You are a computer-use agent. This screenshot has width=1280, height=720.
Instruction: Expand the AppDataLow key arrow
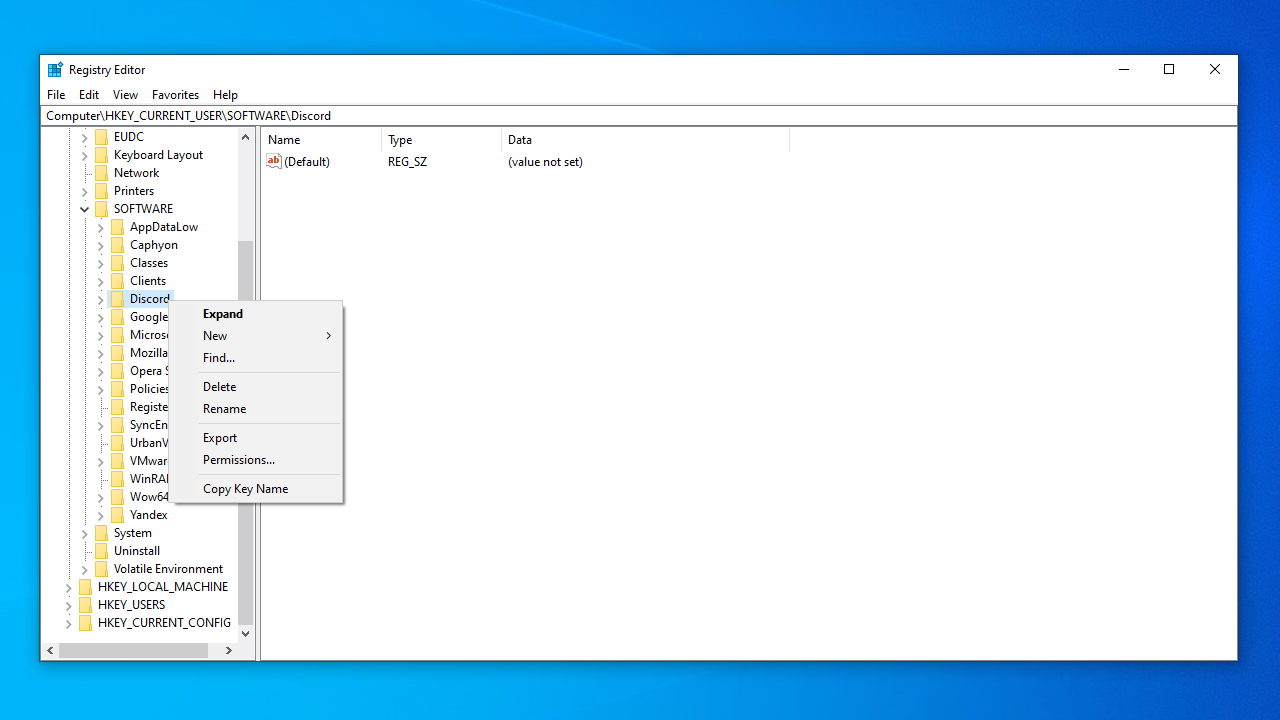coord(101,227)
